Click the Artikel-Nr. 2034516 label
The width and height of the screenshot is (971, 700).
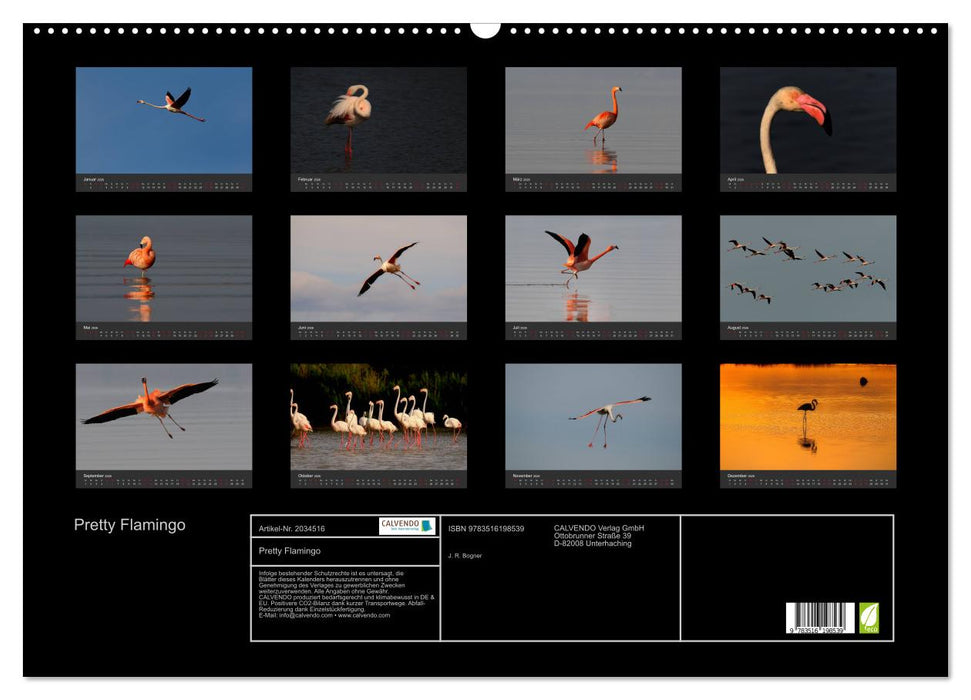click(292, 530)
